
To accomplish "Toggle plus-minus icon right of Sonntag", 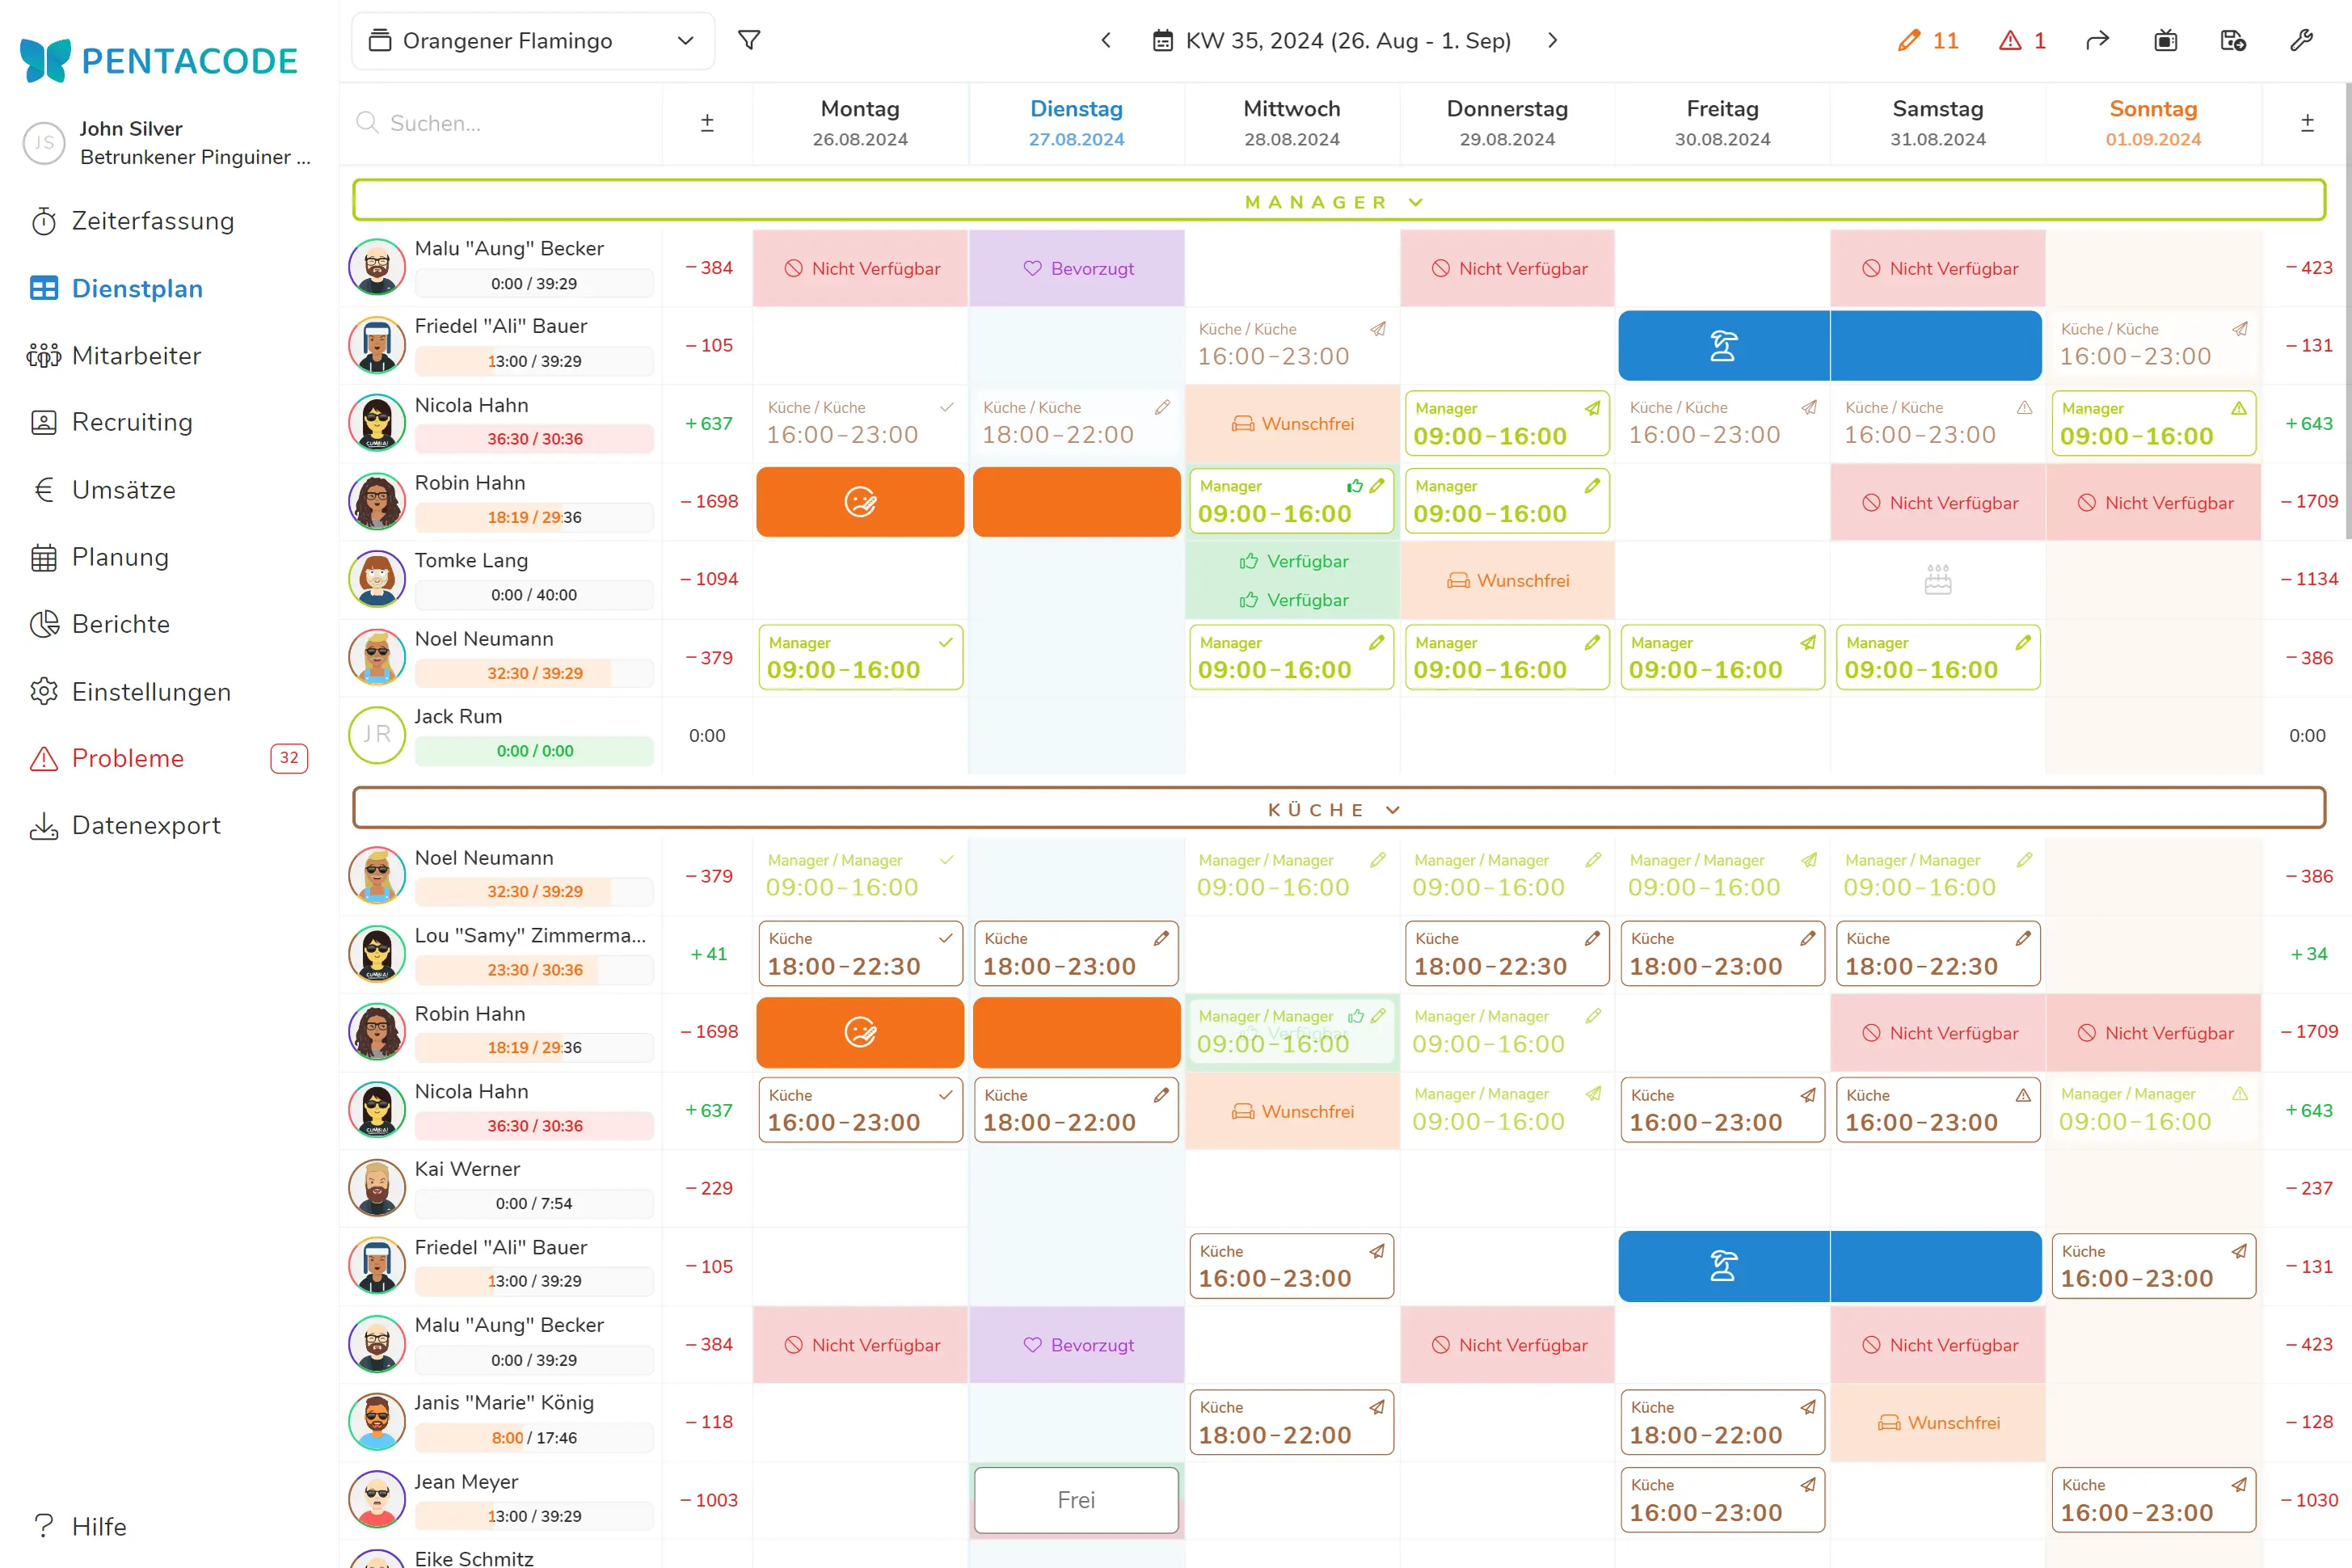I will 2307,123.
